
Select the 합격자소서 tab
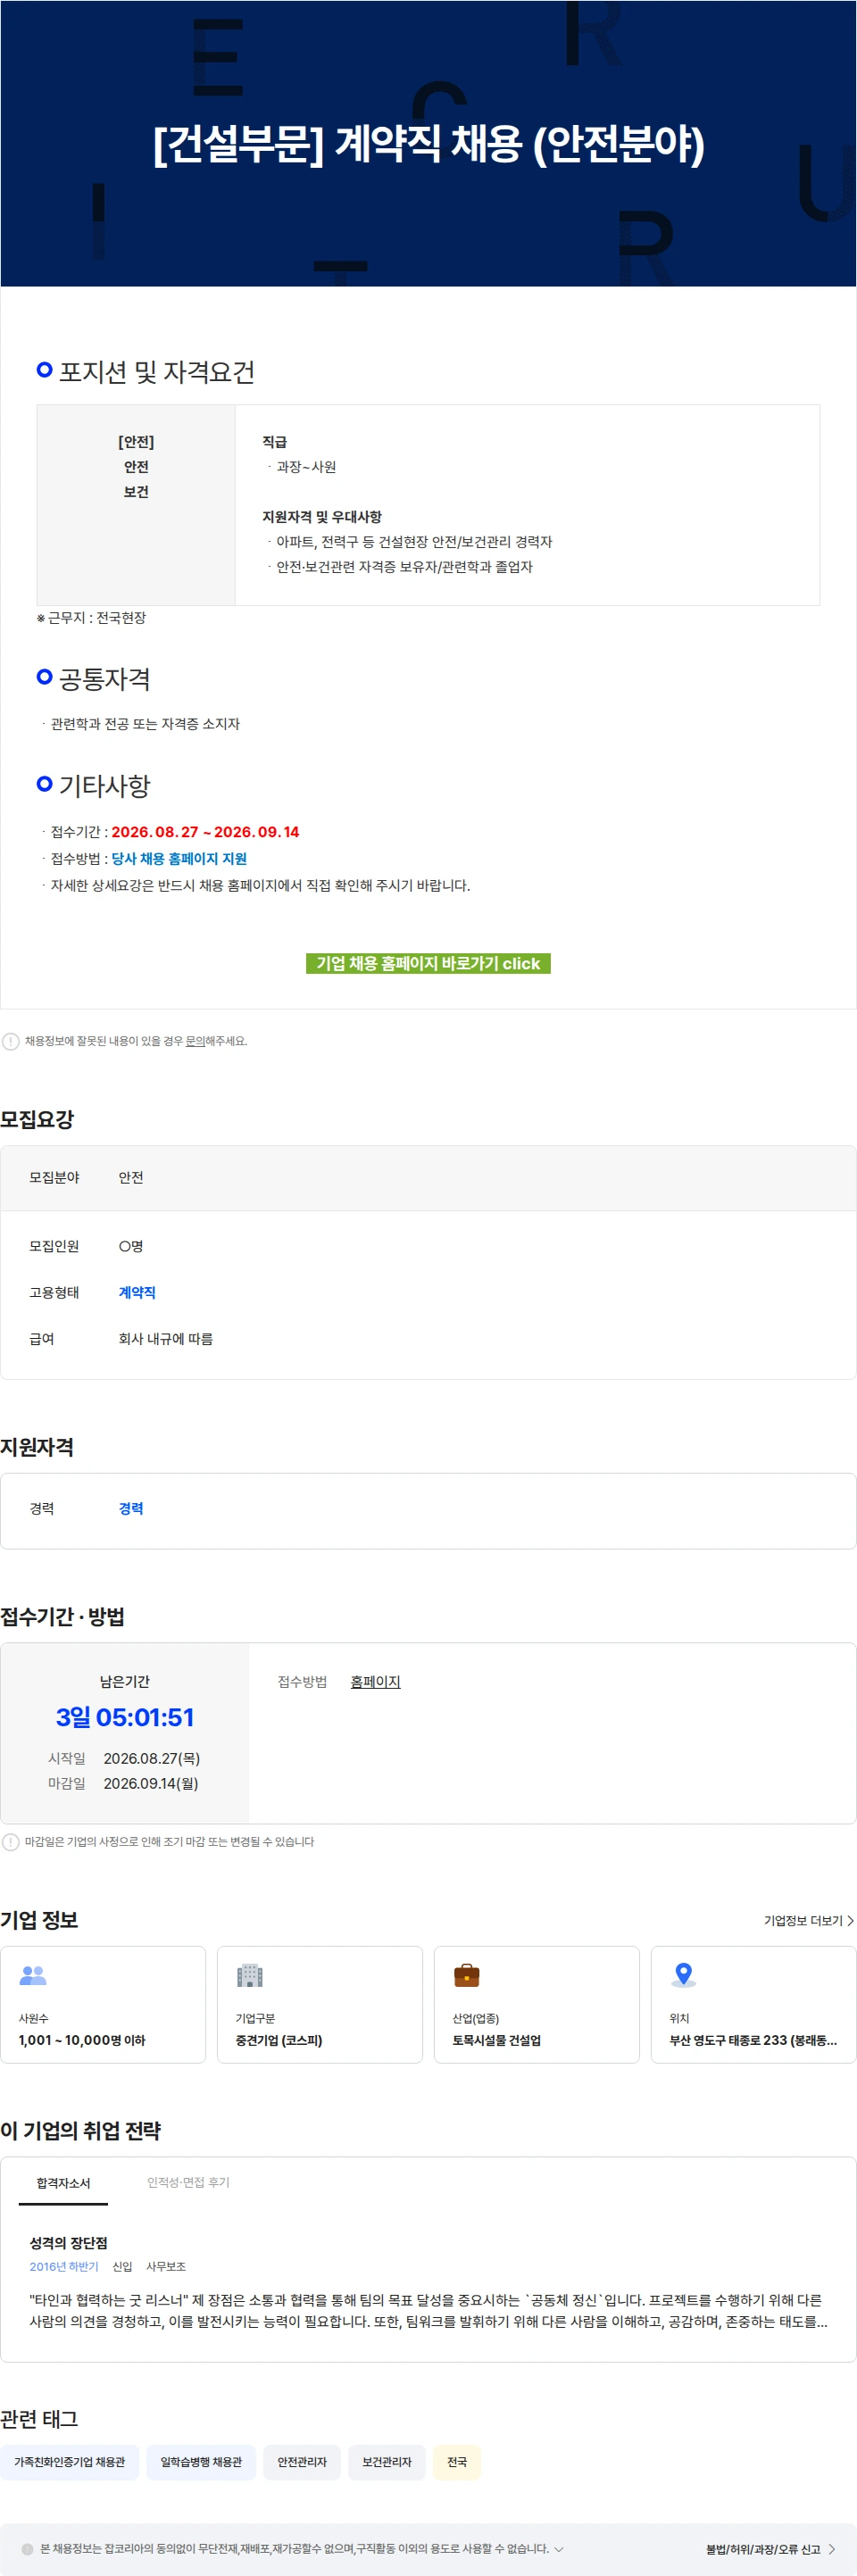[63, 2183]
